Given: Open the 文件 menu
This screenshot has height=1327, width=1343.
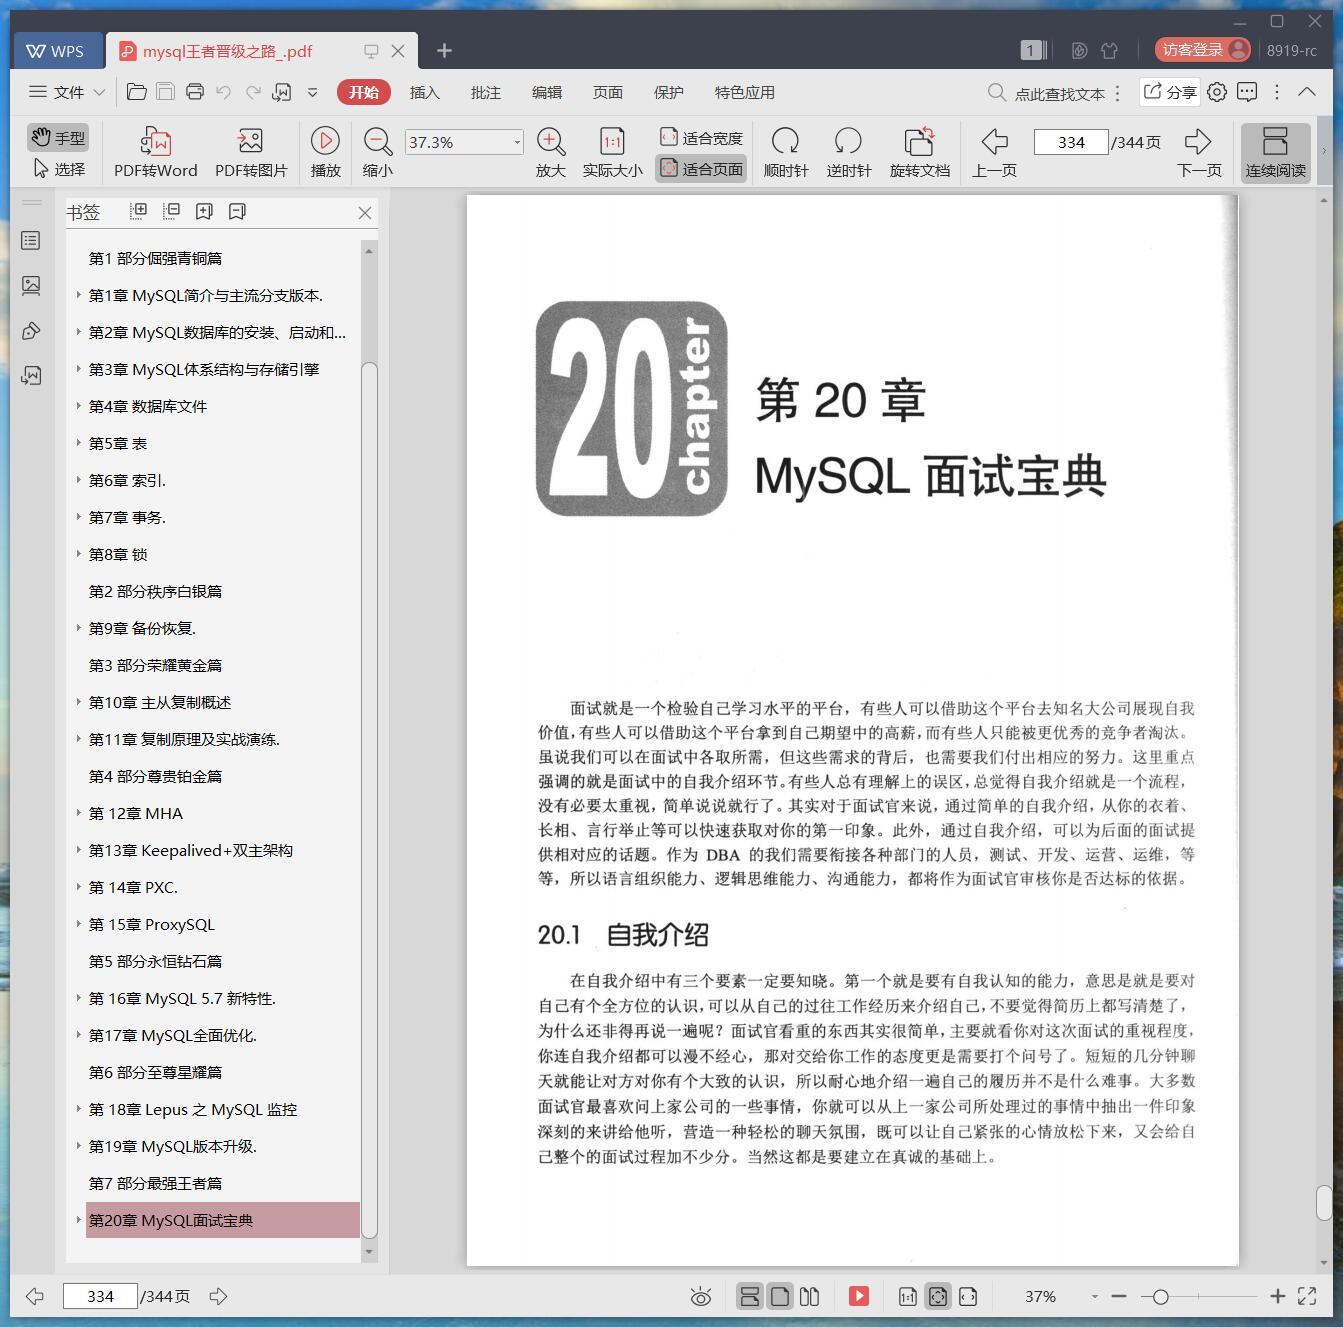Looking at the screenshot, I should pyautogui.click(x=67, y=92).
